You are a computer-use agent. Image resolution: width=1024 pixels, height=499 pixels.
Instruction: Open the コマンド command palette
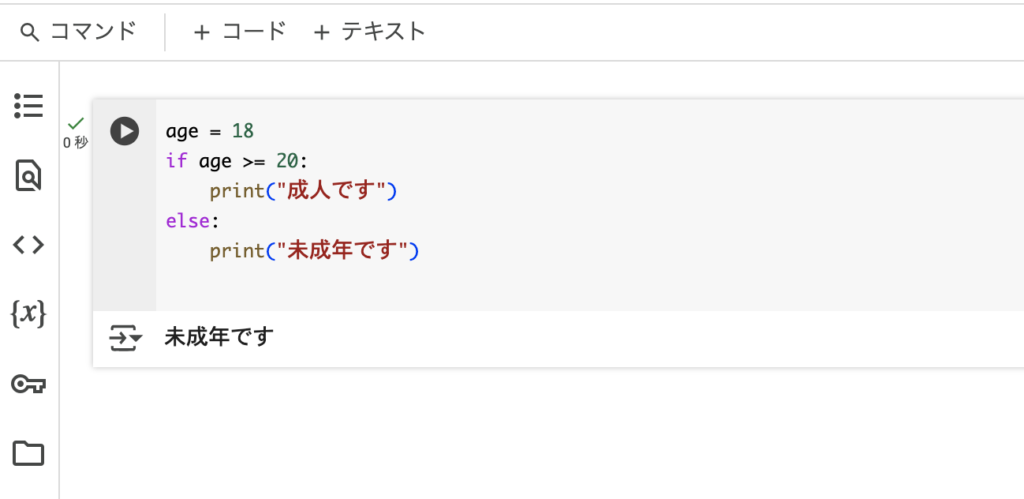pyautogui.click(x=78, y=31)
